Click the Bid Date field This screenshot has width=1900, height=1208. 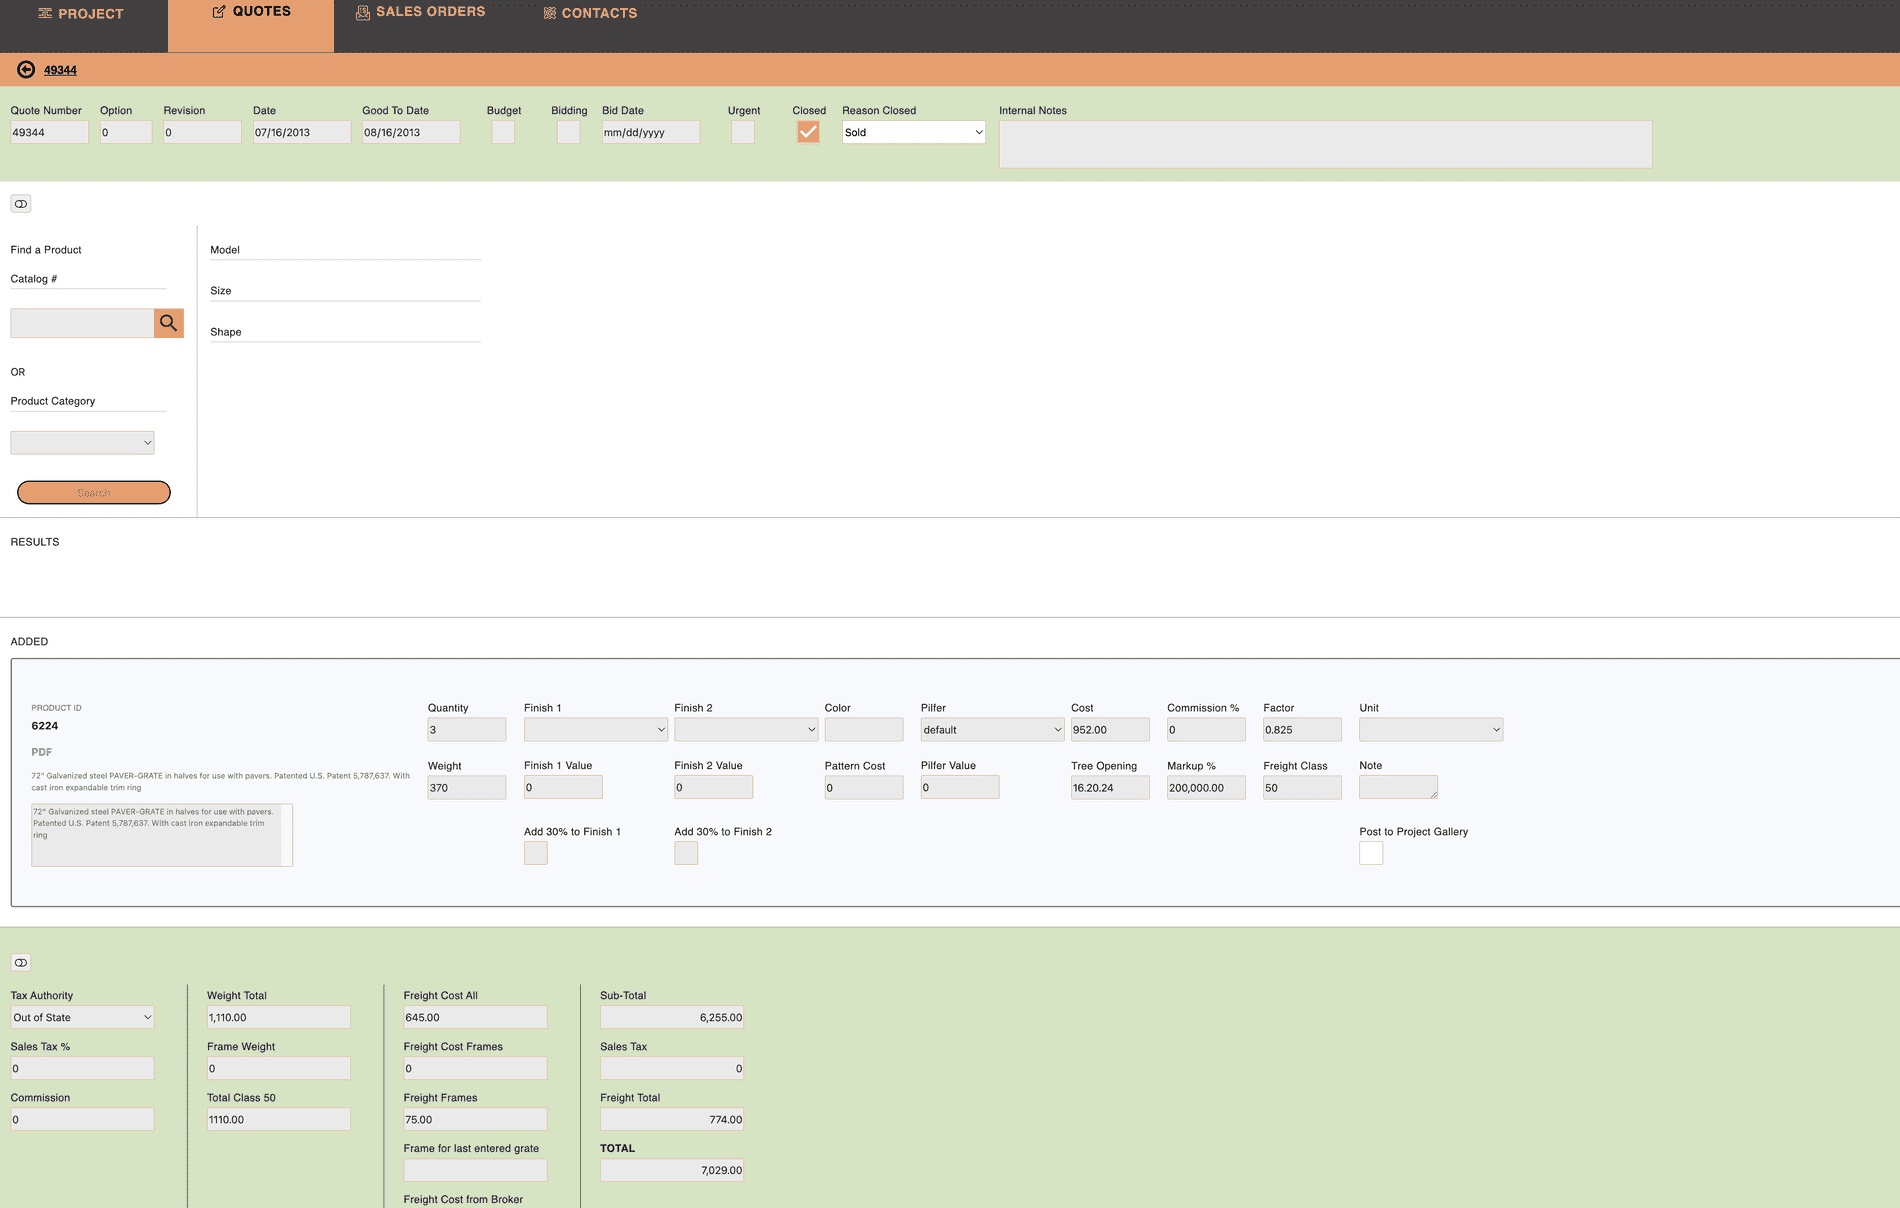651,132
